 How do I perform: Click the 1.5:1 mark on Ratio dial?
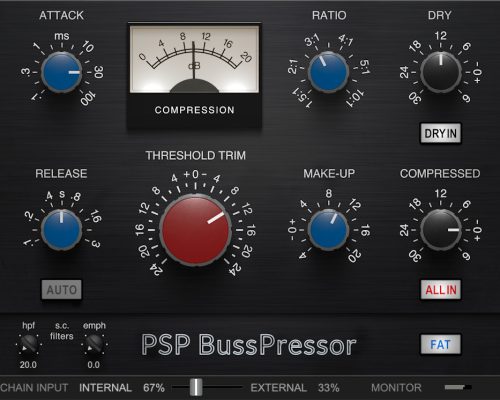(x=302, y=98)
